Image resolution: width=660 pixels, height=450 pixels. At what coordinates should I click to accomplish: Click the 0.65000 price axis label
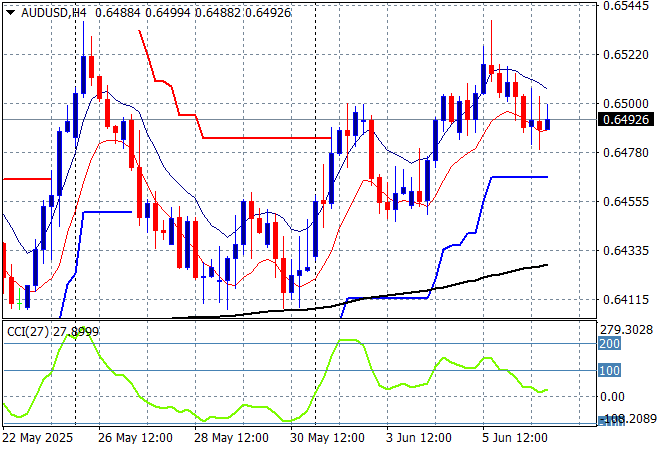628,103
